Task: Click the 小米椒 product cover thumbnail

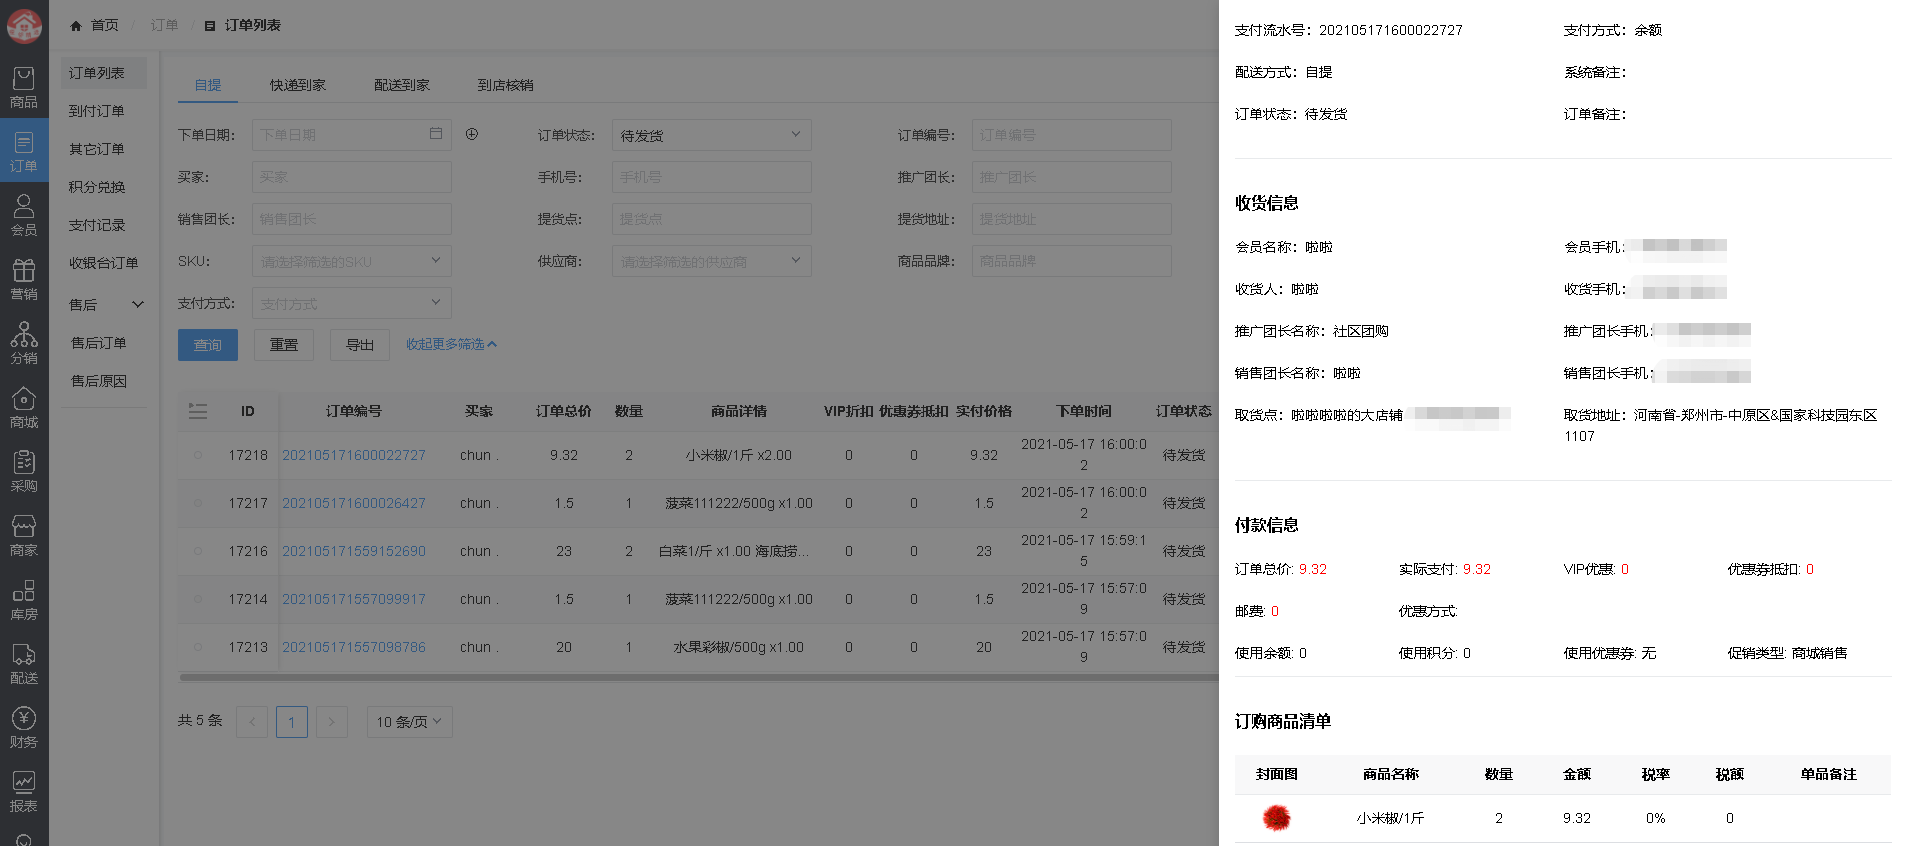Action: (x=1276, y=818)
